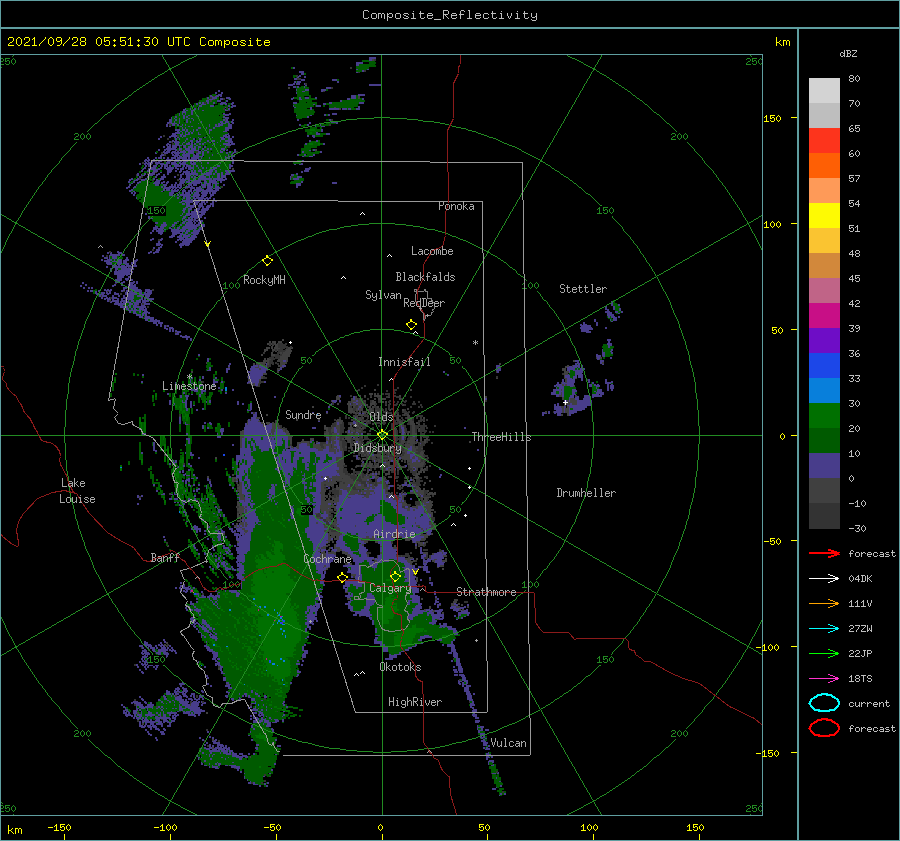Viewport: 900px width, 841px height.
Task: Click the HighRiver city label
Action: (x=415, y=702)
